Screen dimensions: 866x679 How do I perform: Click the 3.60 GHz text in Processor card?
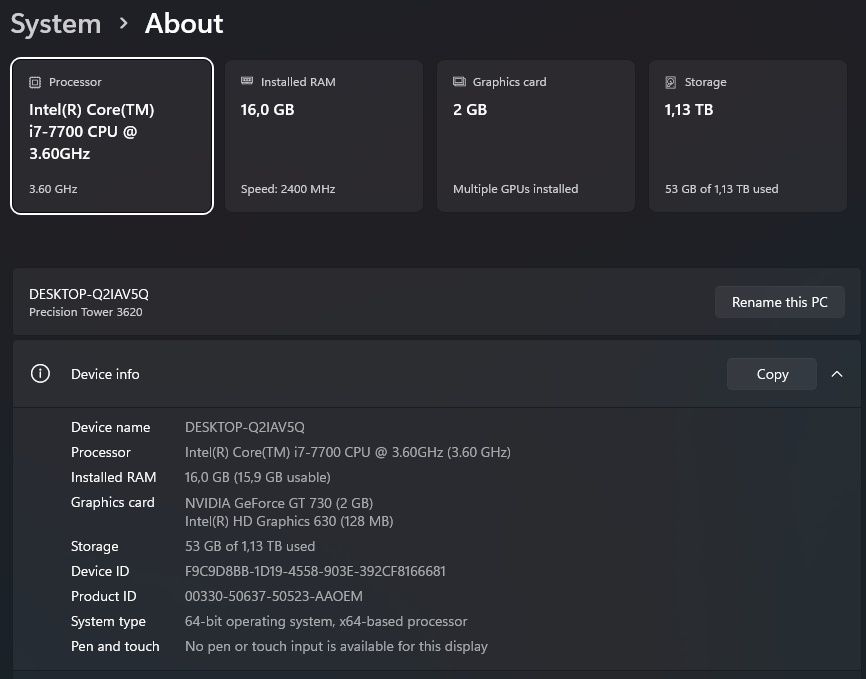coord(53,189)
